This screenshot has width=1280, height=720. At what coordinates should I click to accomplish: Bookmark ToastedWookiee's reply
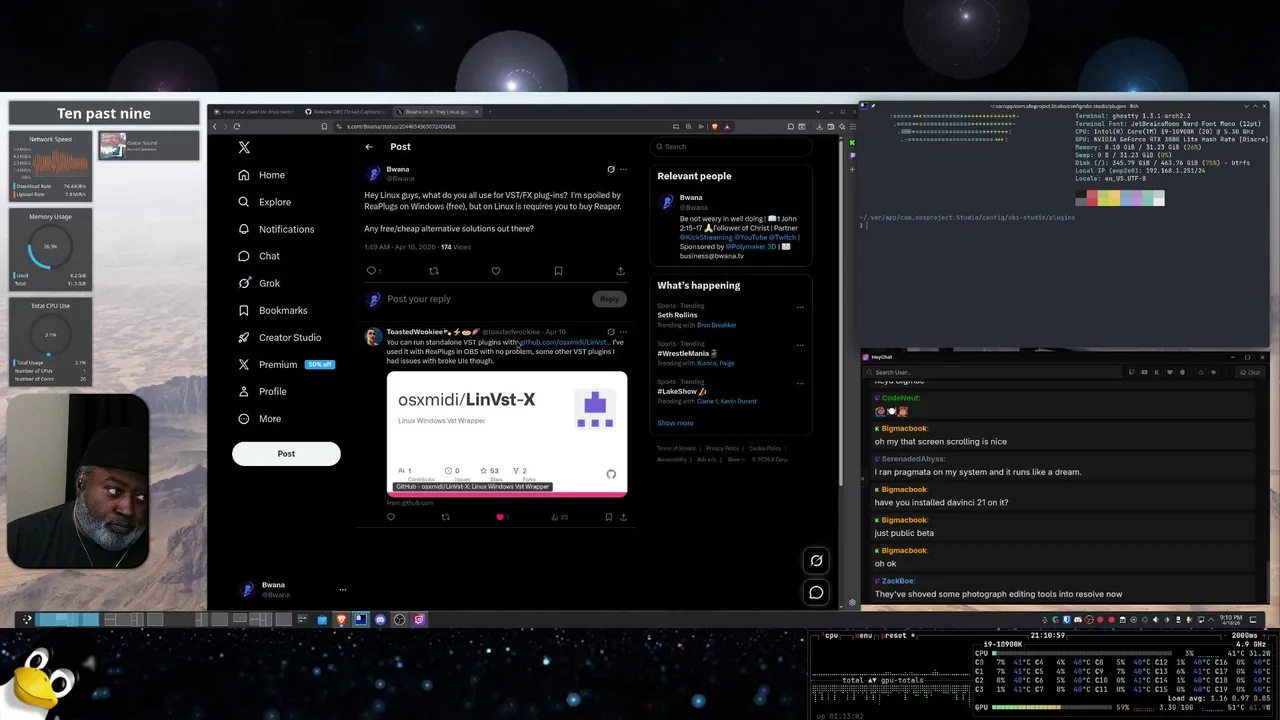tap(608, 517)
